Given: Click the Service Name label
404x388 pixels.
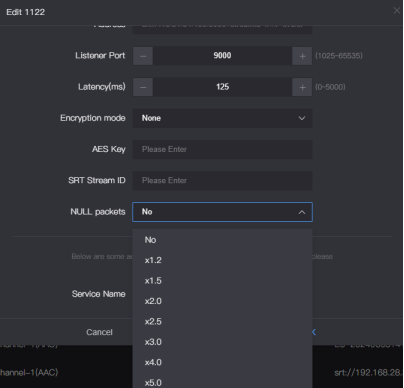Looking at the screenshot, I should [x=99, y=294].
